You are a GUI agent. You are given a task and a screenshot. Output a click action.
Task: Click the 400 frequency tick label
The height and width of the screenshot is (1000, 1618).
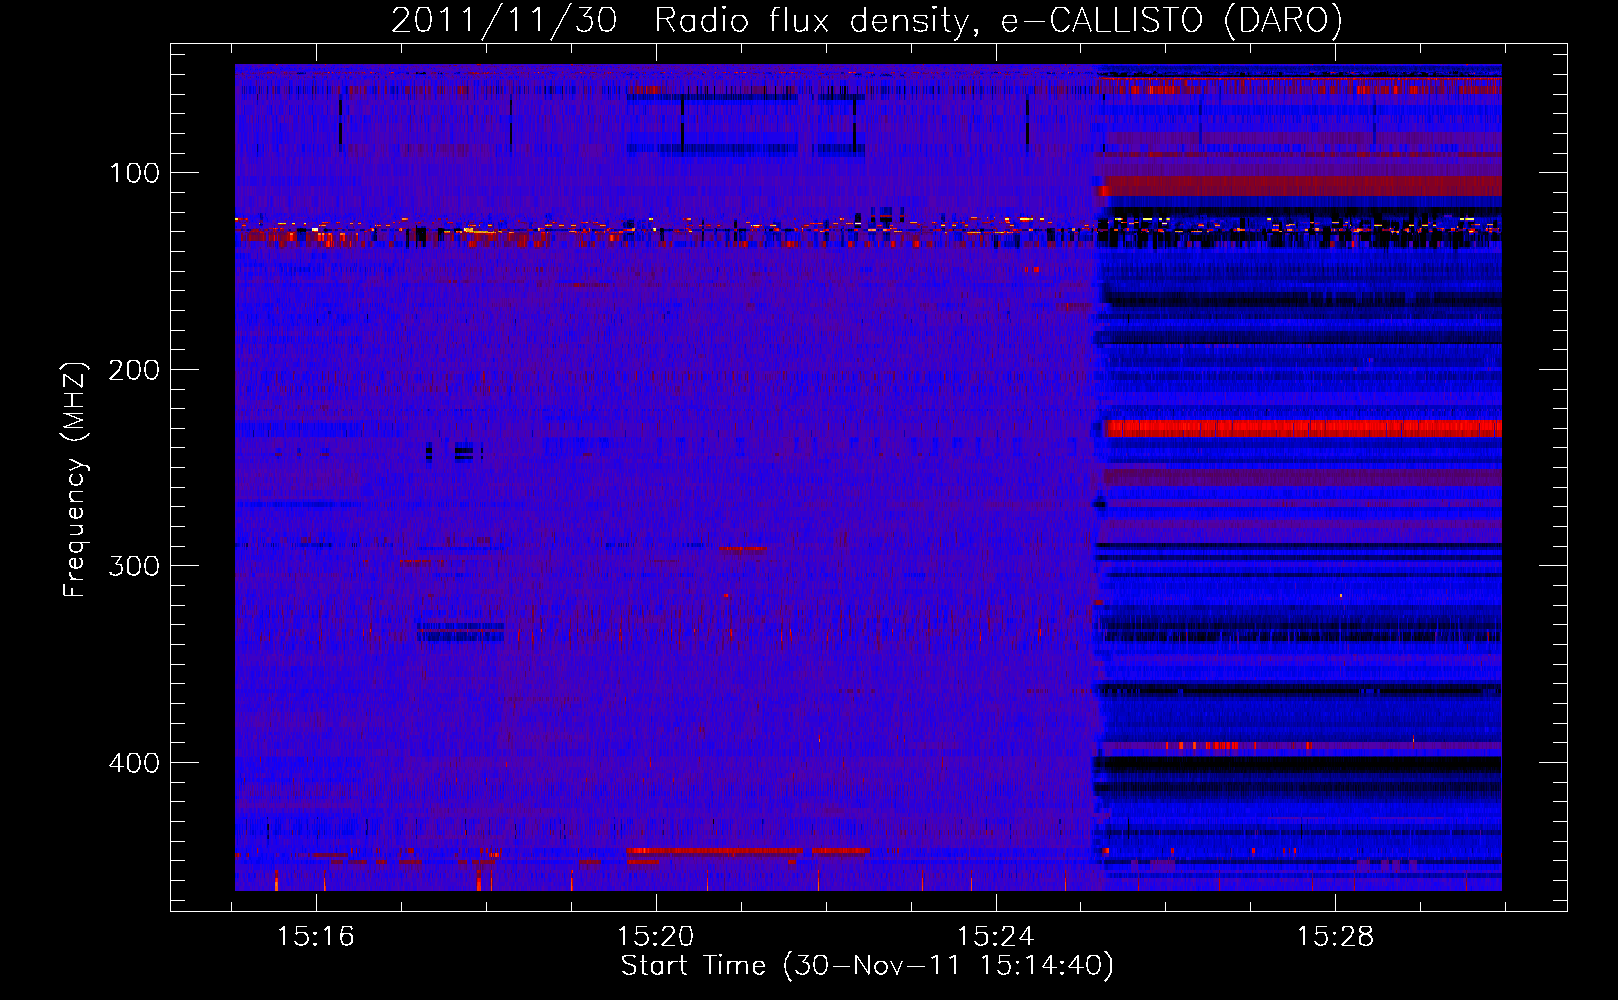[134, 763]
